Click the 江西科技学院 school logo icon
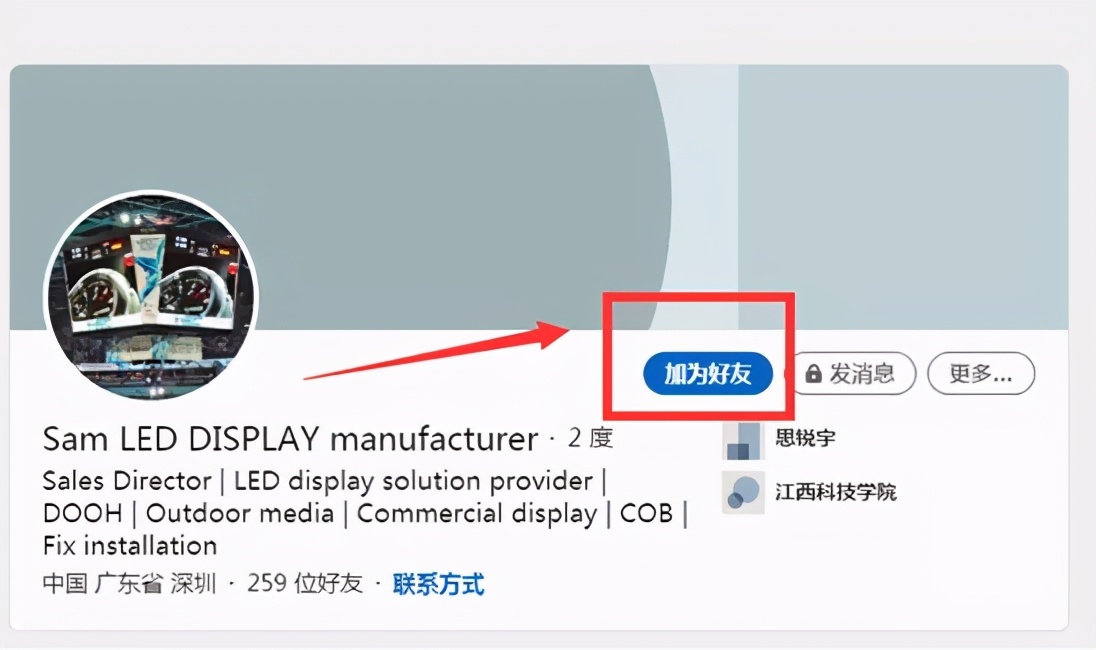 [x=743, y=493]
